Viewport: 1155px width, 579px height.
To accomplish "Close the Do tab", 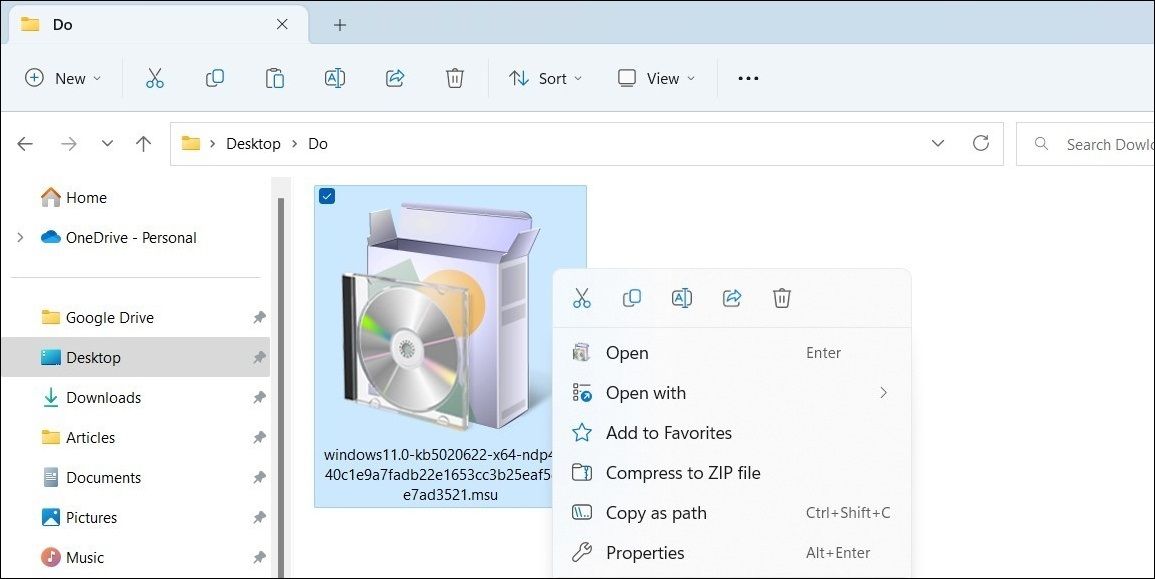I will (282, 24).
